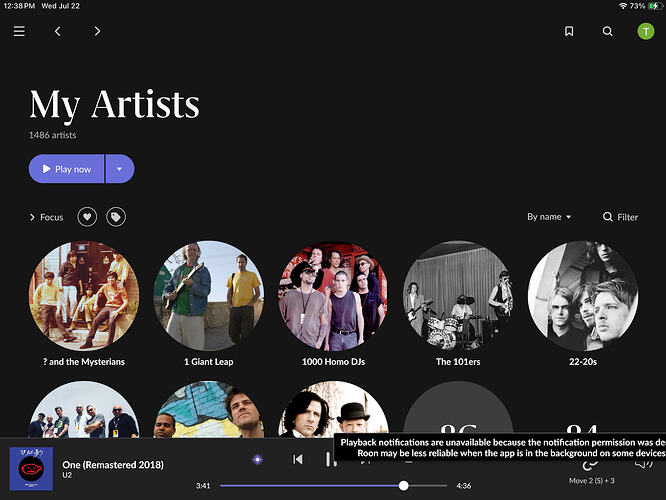Click the Roon Radio sparkle icon
The height and width of the screenshot is (500, 666).
(257, 459)
